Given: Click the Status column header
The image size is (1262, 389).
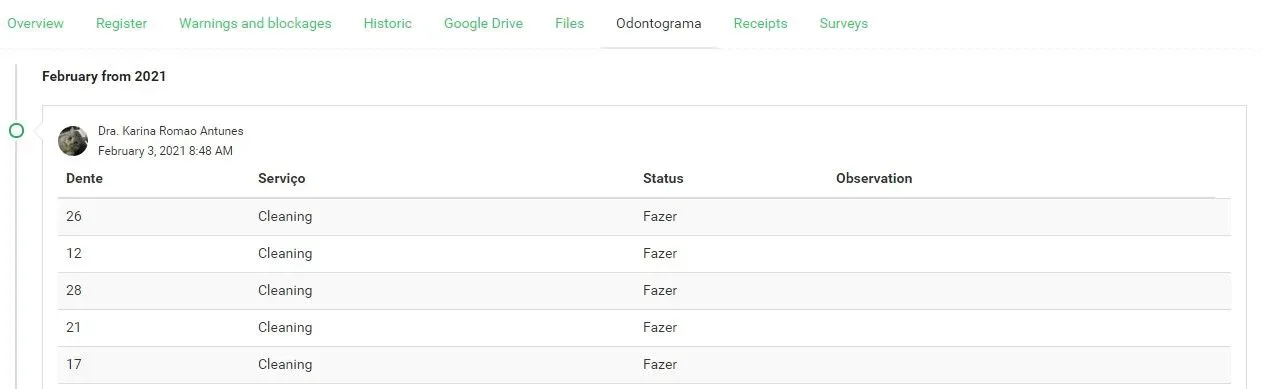Looking at the screenshot, I should [663, 178].
